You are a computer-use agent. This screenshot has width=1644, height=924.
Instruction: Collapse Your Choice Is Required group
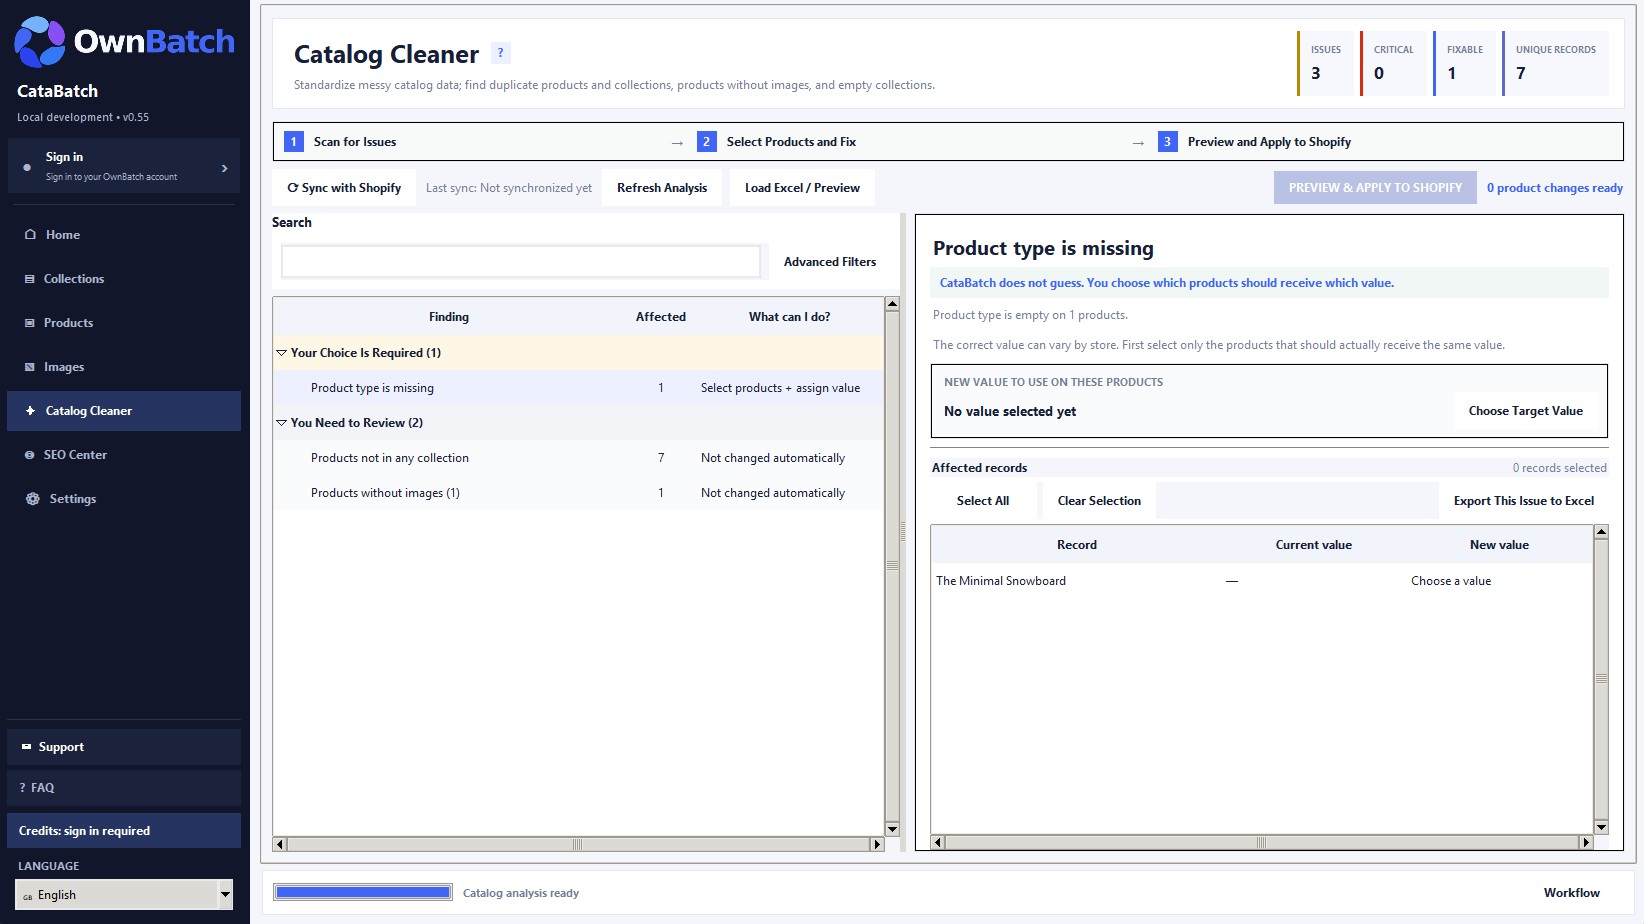pyautogui.click(x=281, y=353)
